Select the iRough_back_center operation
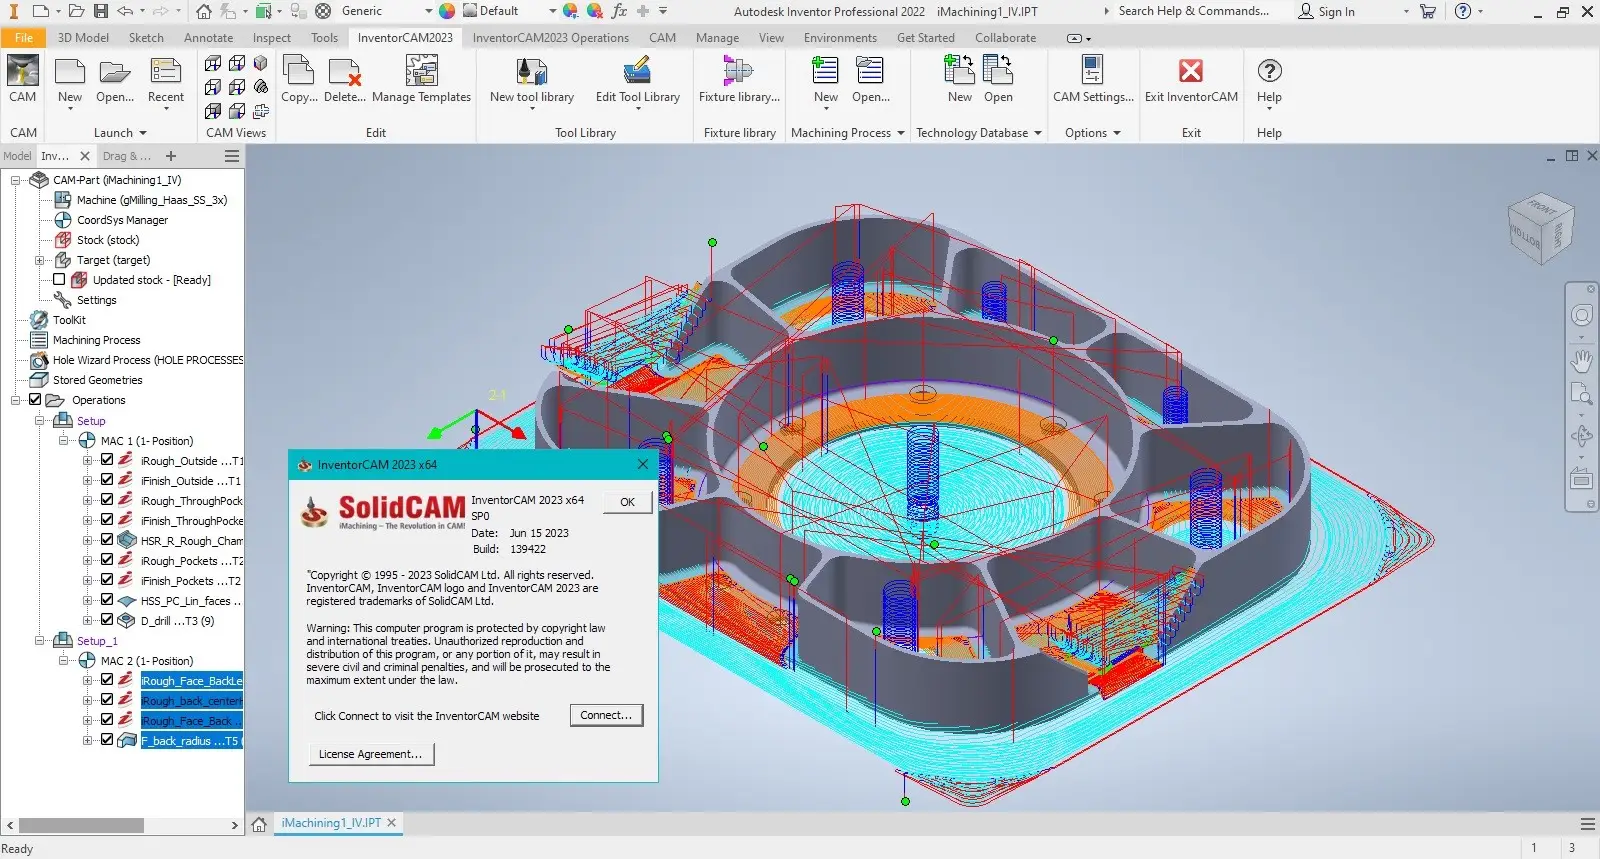 [x=191, y=700]
